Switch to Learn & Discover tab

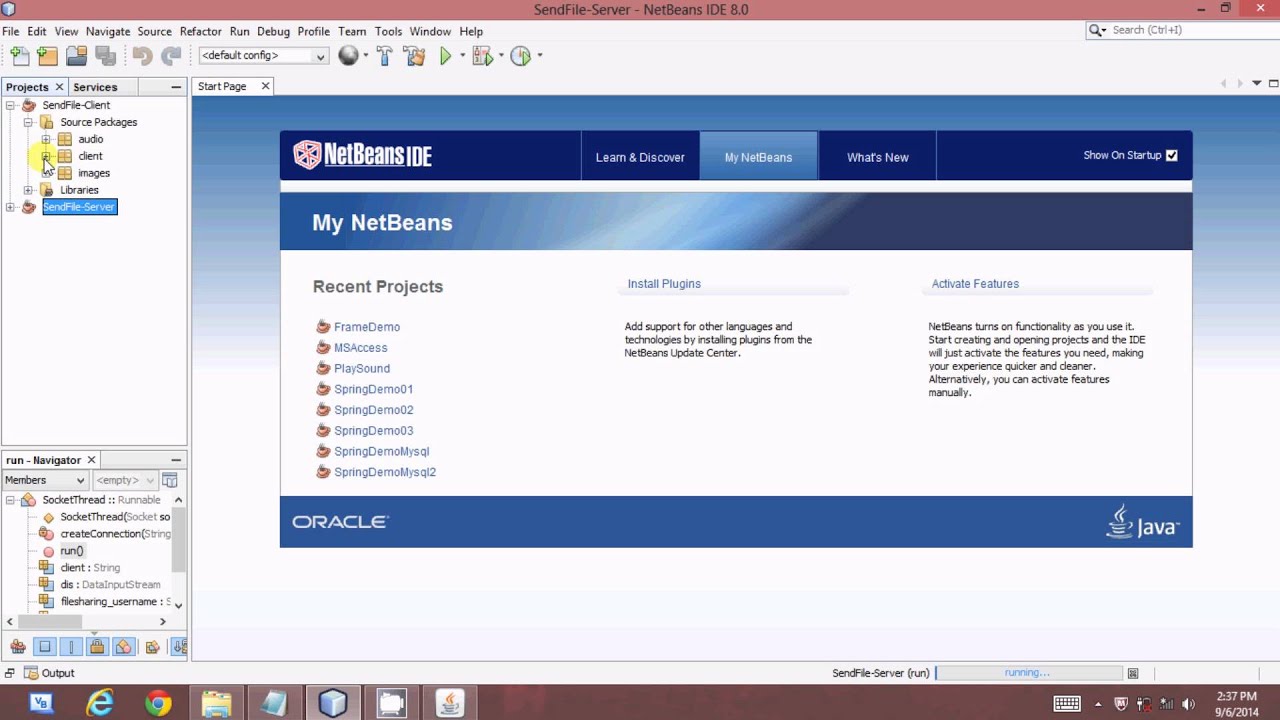(640, 157)
